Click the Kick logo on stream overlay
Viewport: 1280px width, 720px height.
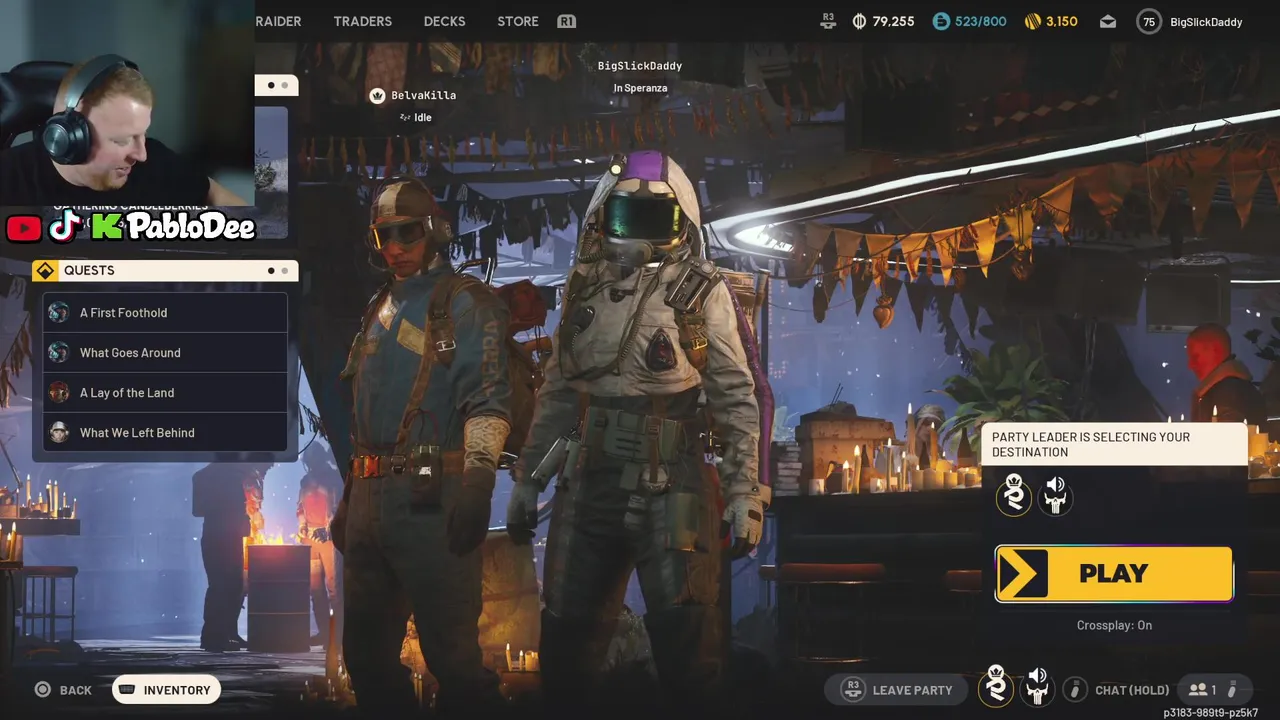tap(106, 227)
